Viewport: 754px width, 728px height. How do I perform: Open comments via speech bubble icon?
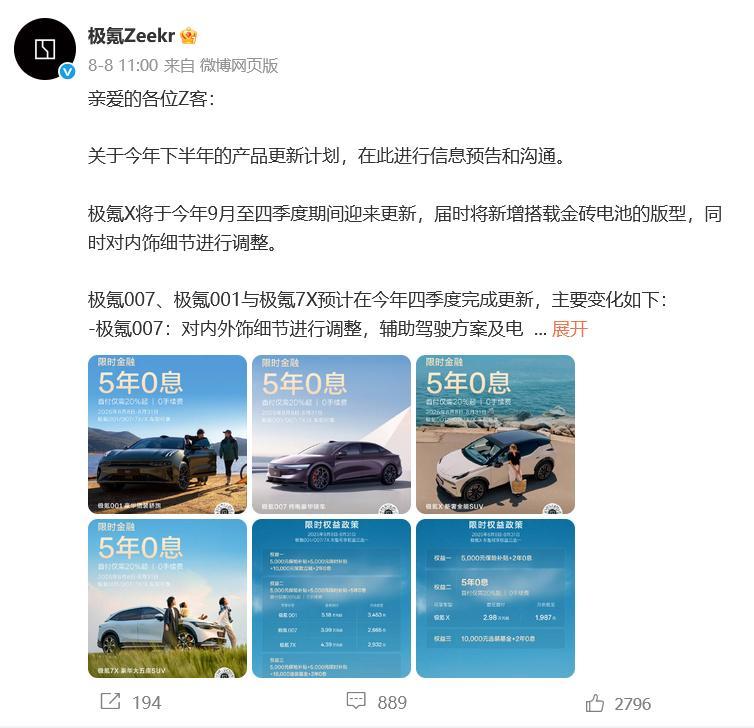tap(356, 701)
